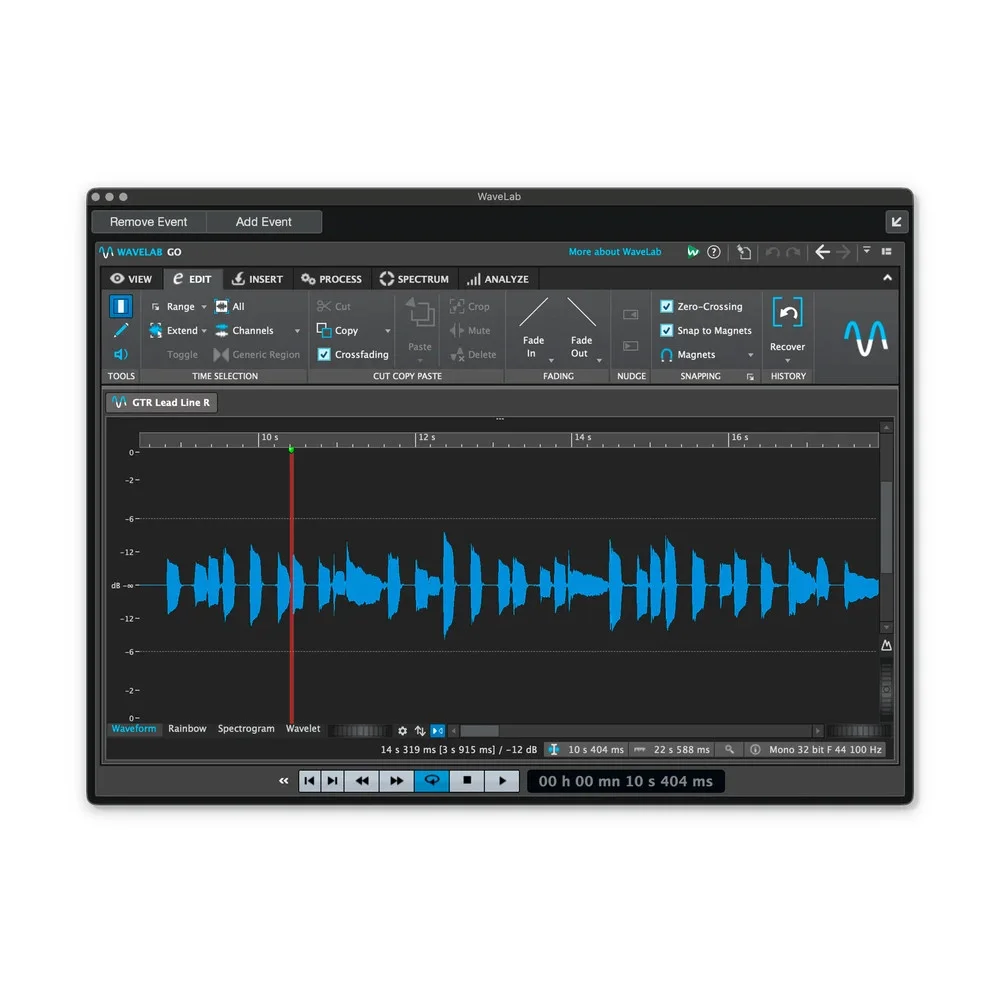Select the time selection tool

[121, 306]
